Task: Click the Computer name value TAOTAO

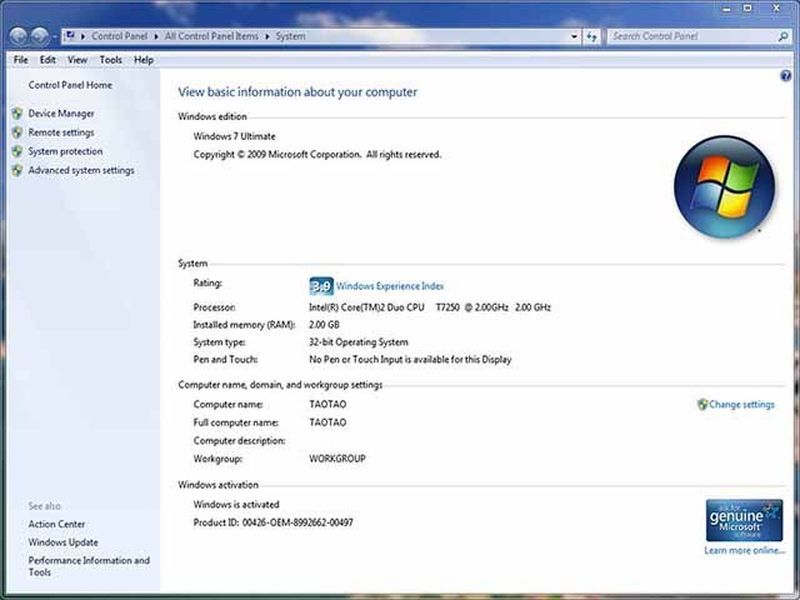Action: click(x=328, y=405)
